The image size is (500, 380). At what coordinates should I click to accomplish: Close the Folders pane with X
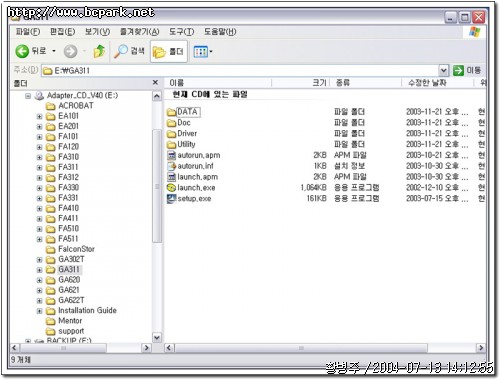tap(155, 82)
